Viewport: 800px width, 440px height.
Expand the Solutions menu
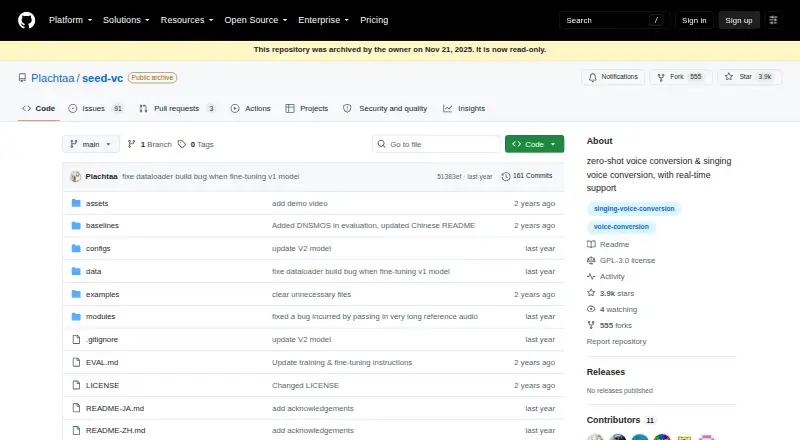coord(126,20)
